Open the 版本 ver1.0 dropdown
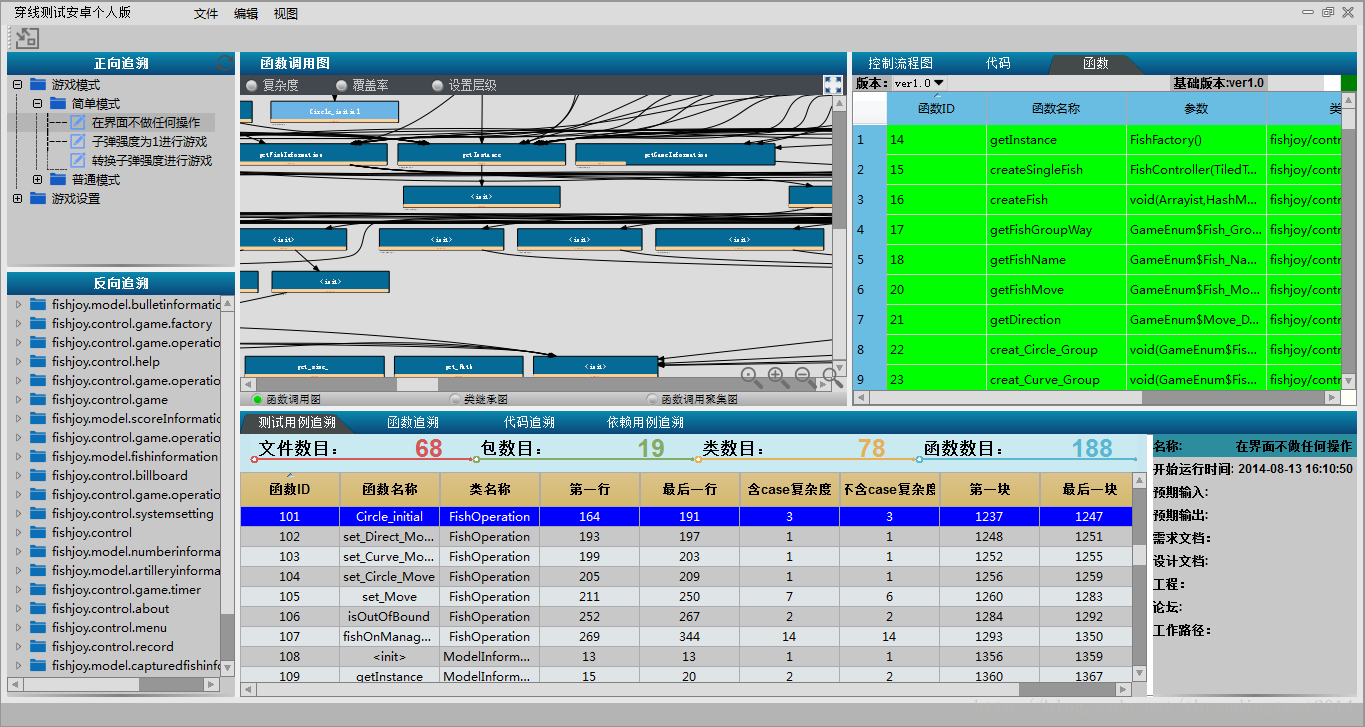This screenshot has width=1365, height=727. tap(920, 83)
